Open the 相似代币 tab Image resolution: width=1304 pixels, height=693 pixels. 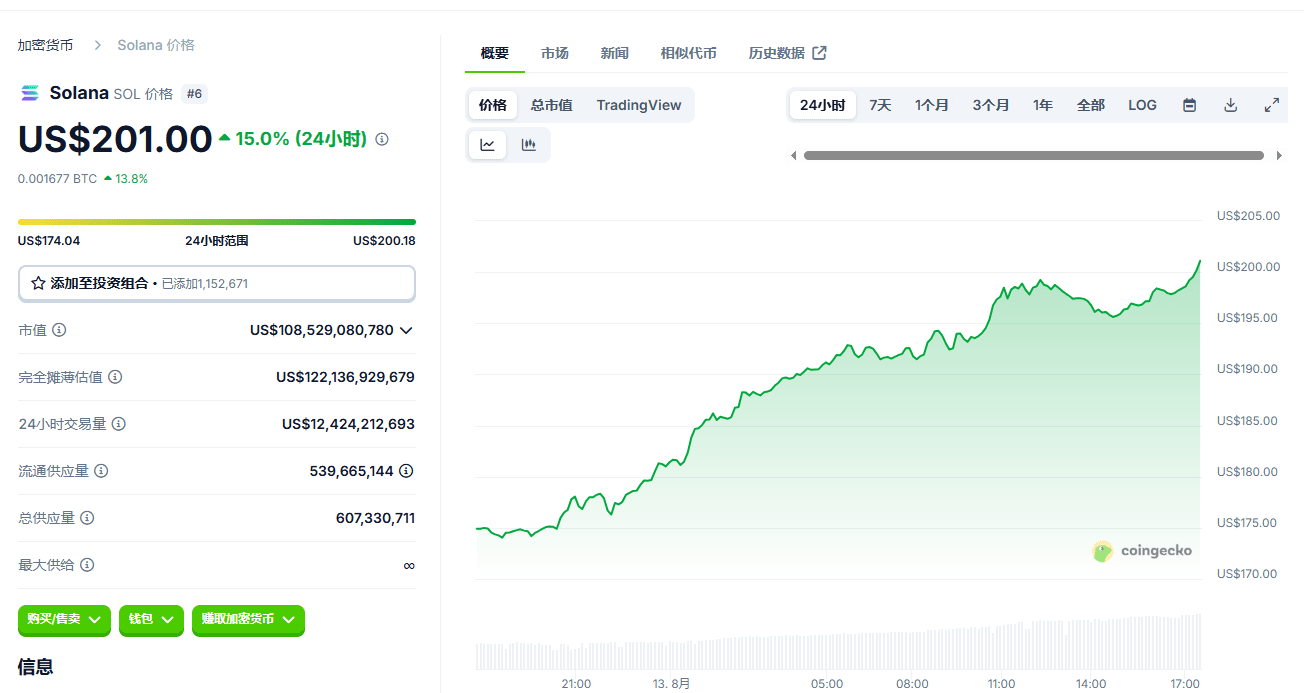pos(689,53)
